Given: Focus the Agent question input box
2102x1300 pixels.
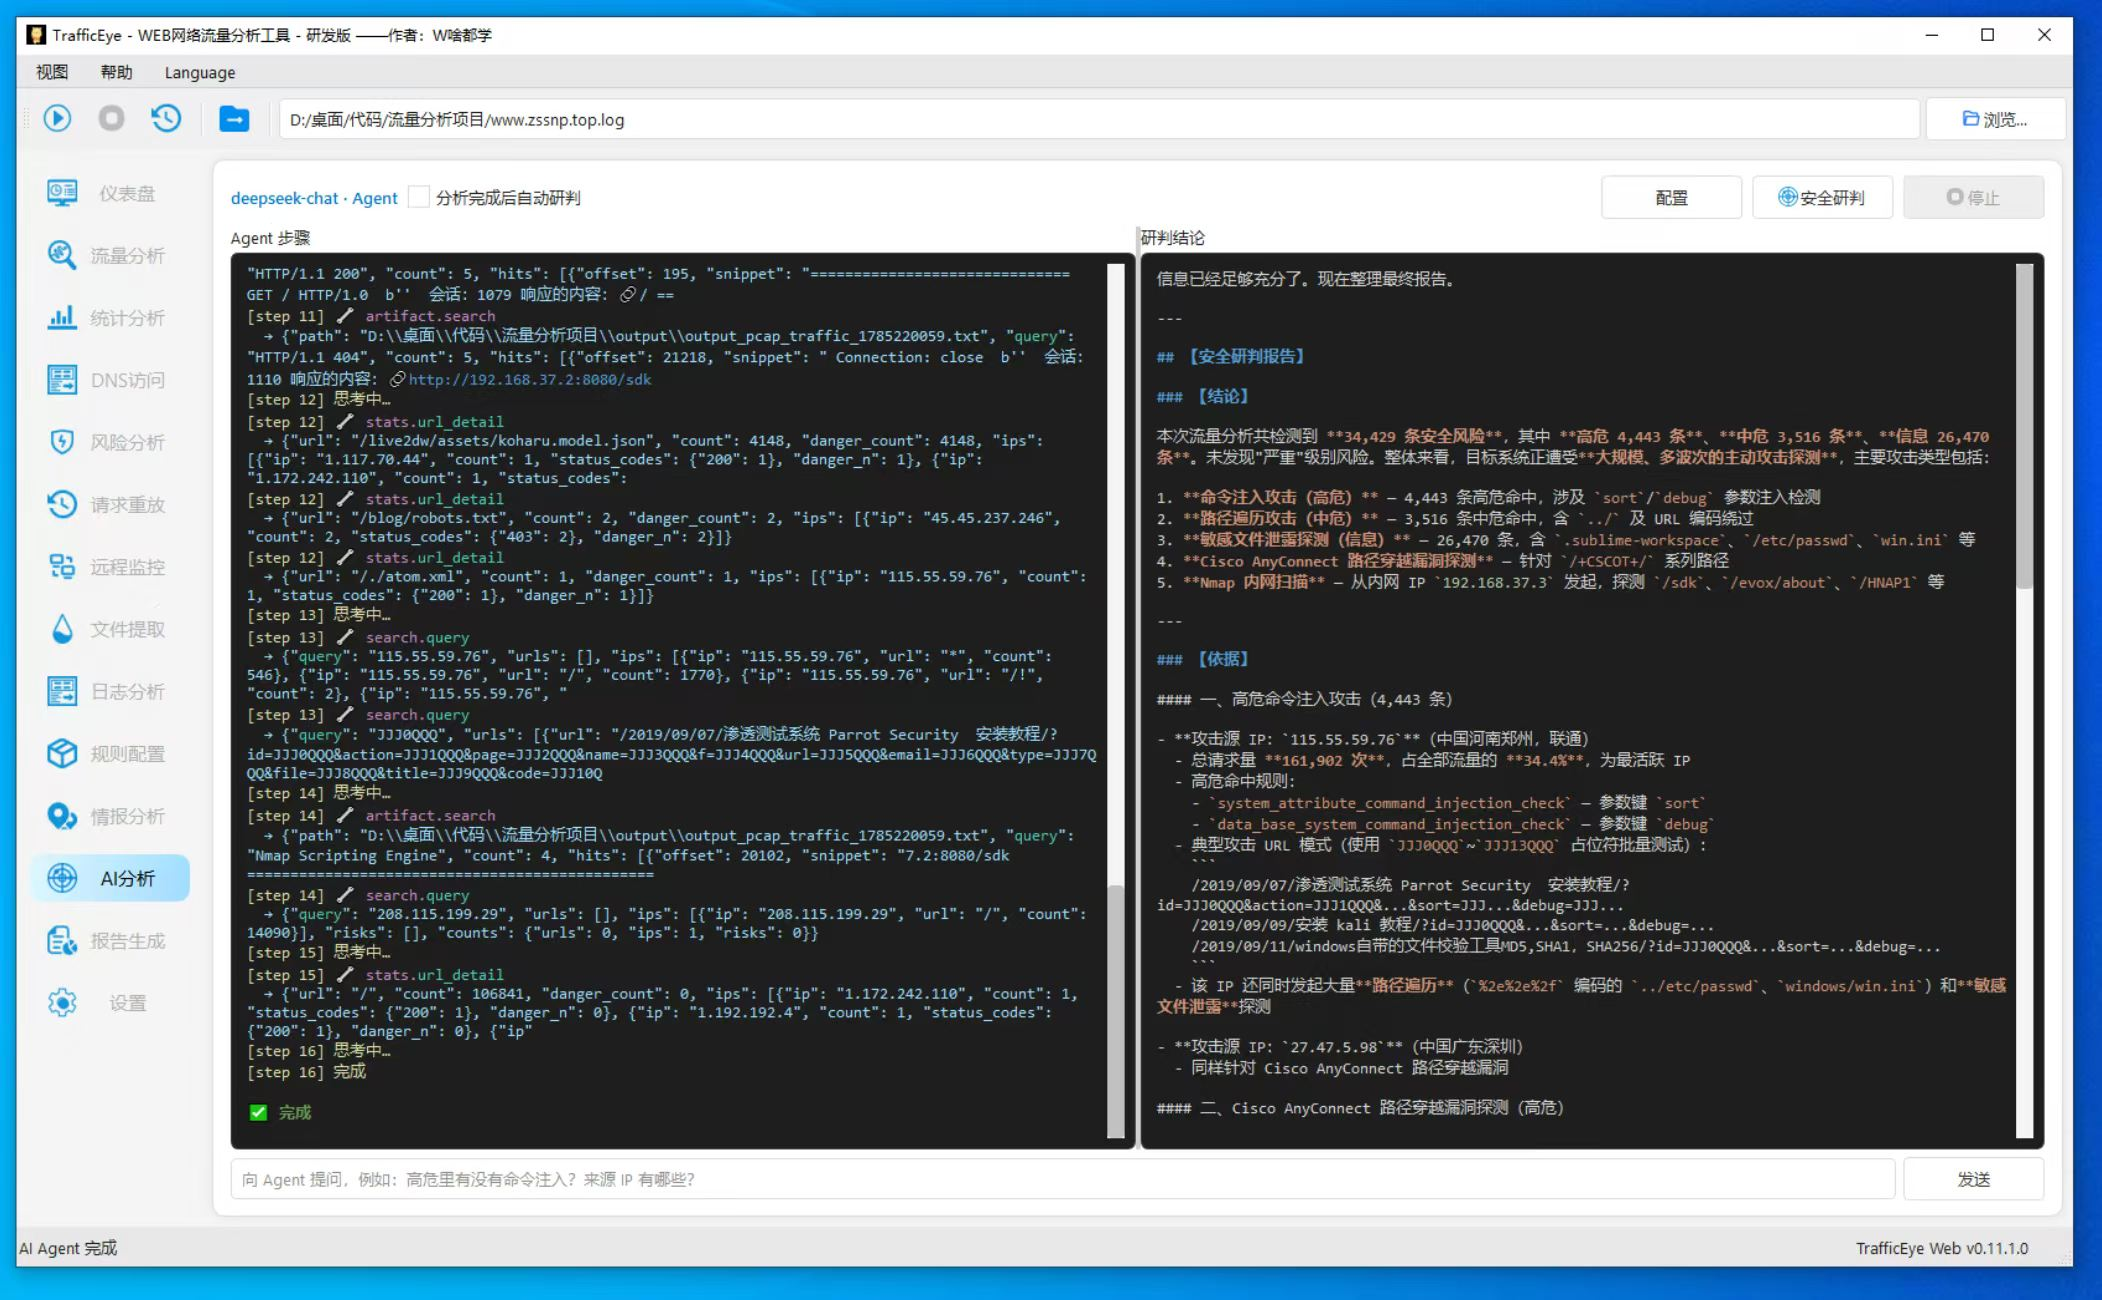Looking at the screenshot, I should coord(1062,1179).
